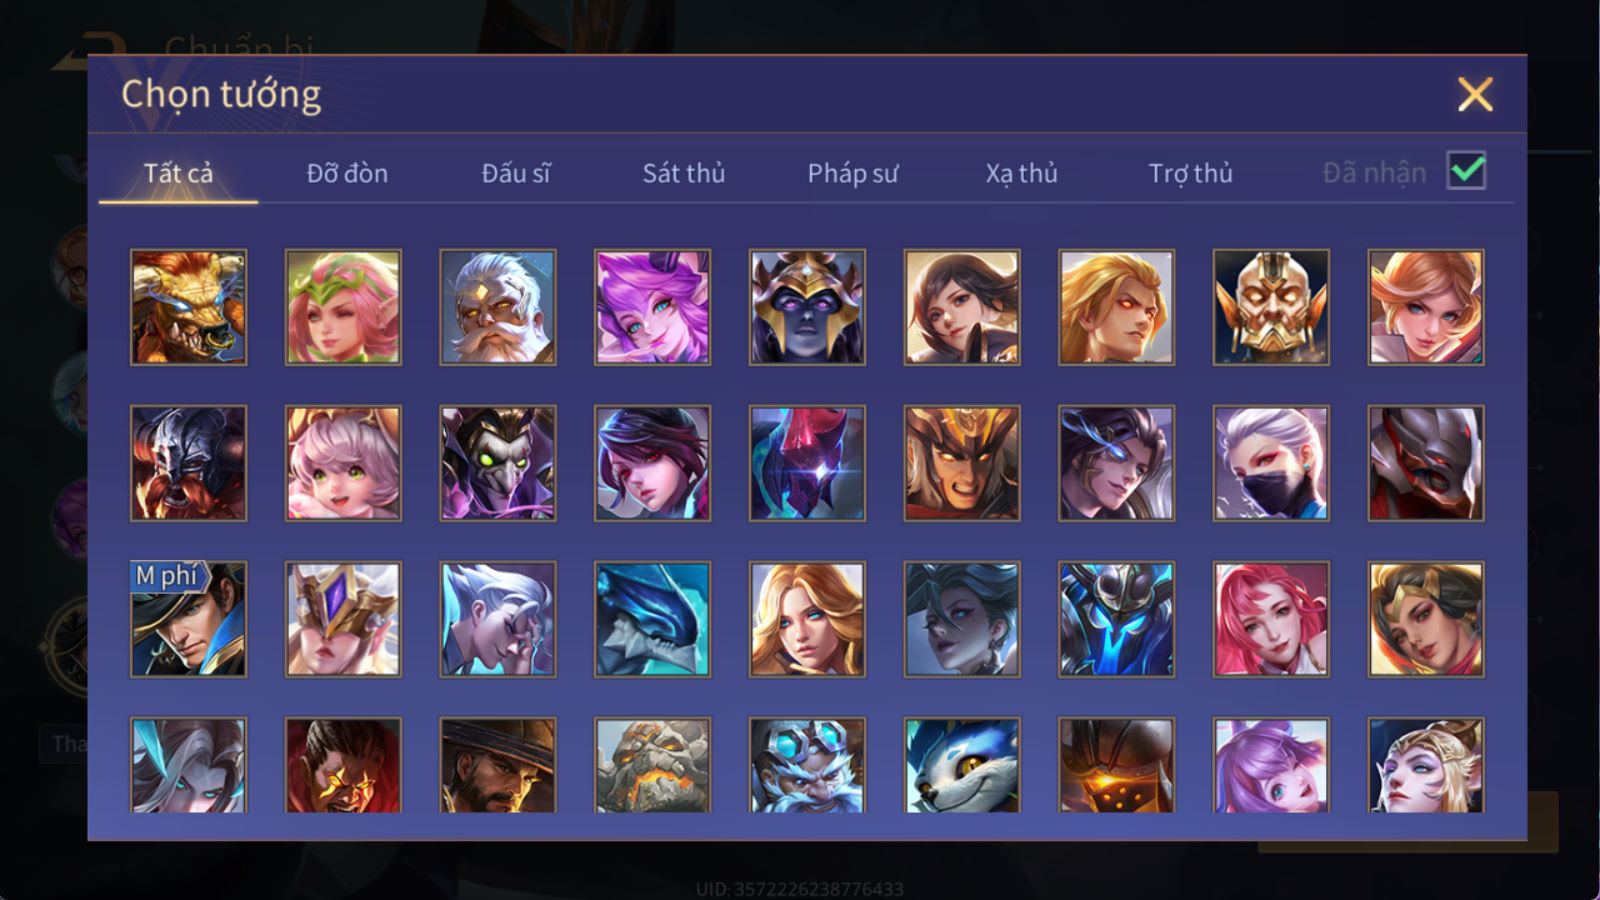Switch to the Đỡ đòn tab
This screenshot has height=900, width=1600.
347,173
